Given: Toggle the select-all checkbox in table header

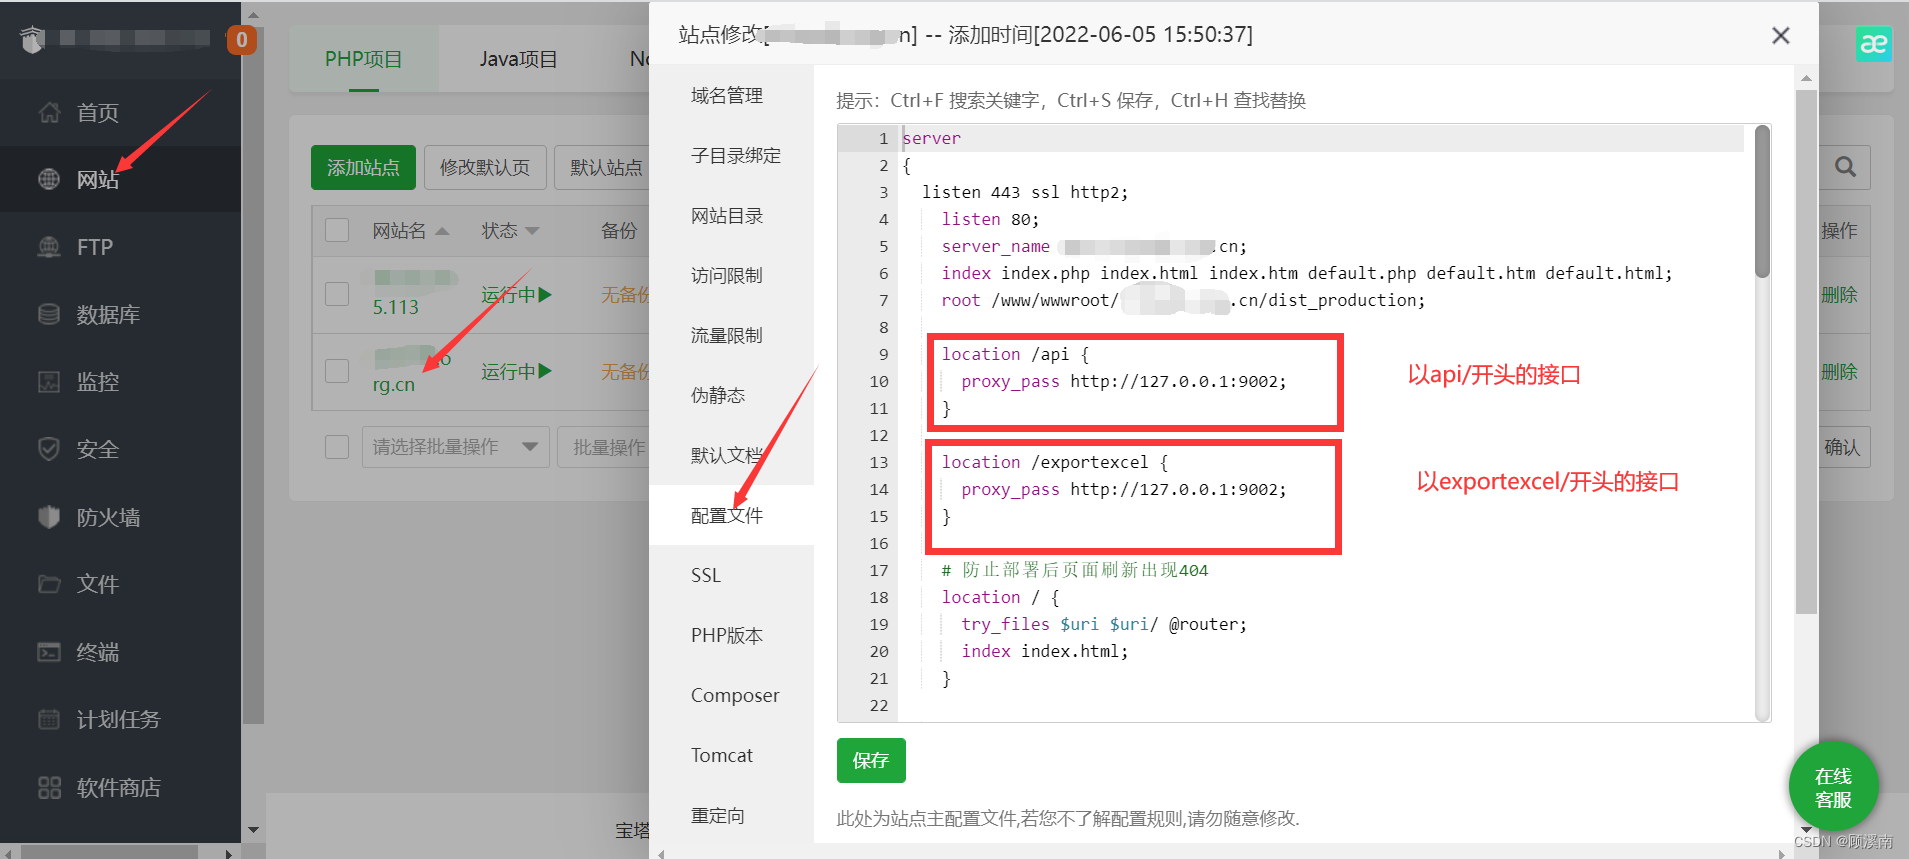Looking at the screenshot, I should tap(337, 230).
